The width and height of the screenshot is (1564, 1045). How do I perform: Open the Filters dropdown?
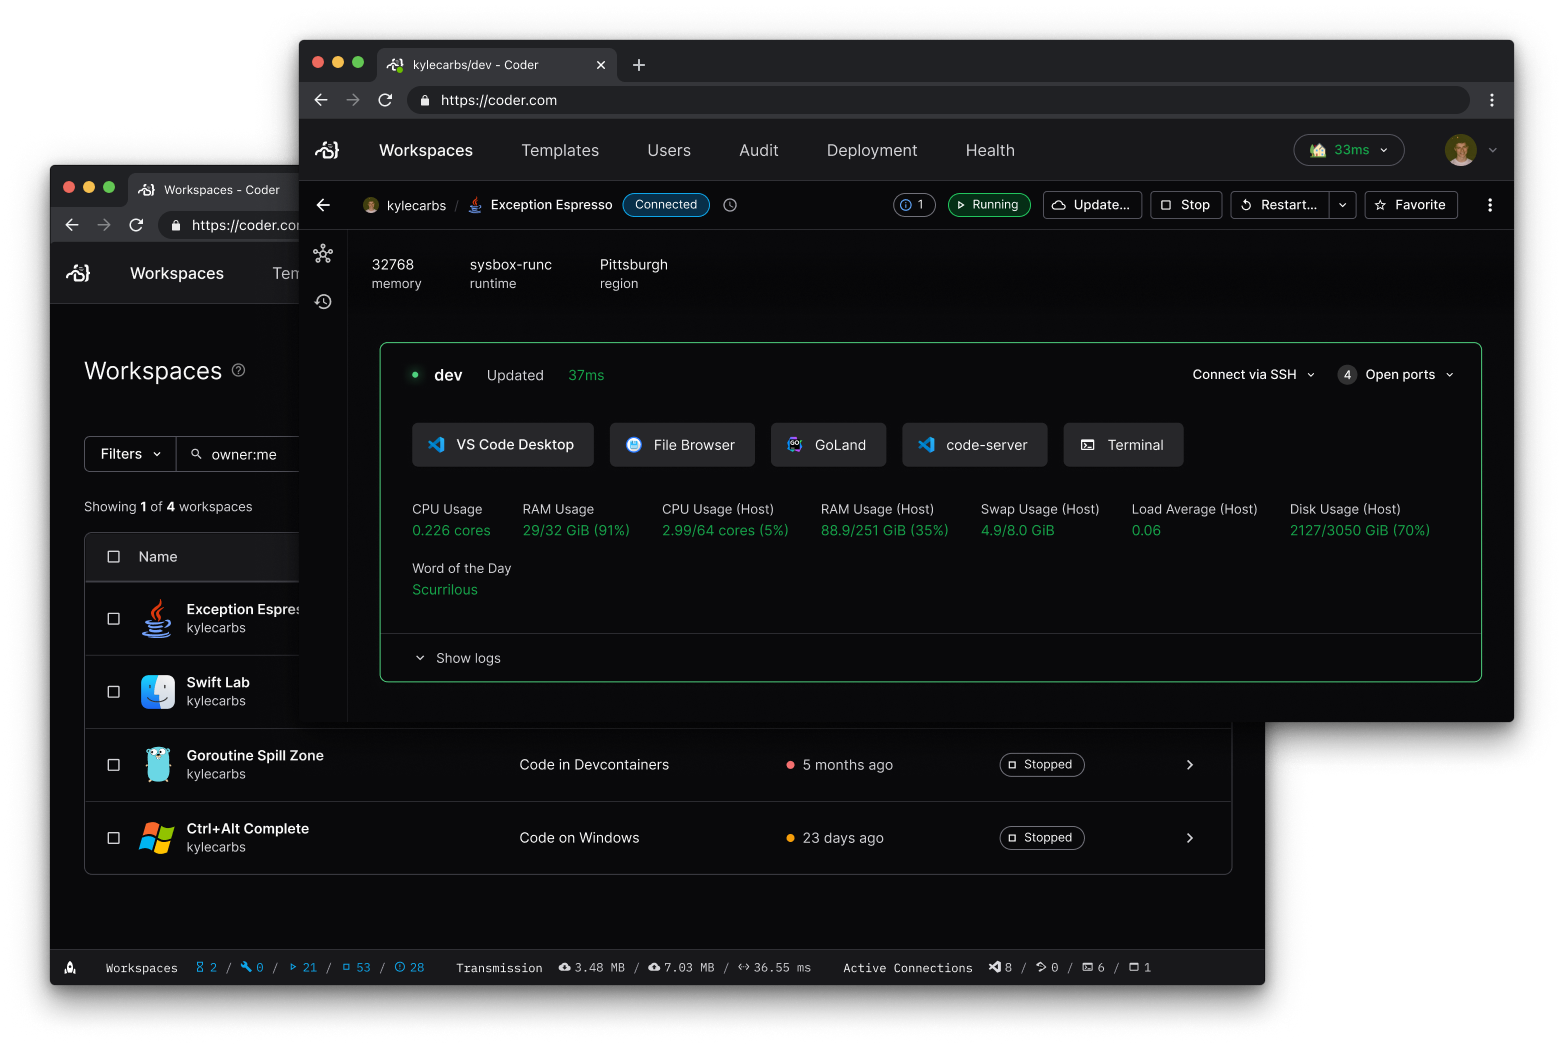click(129, 453)
